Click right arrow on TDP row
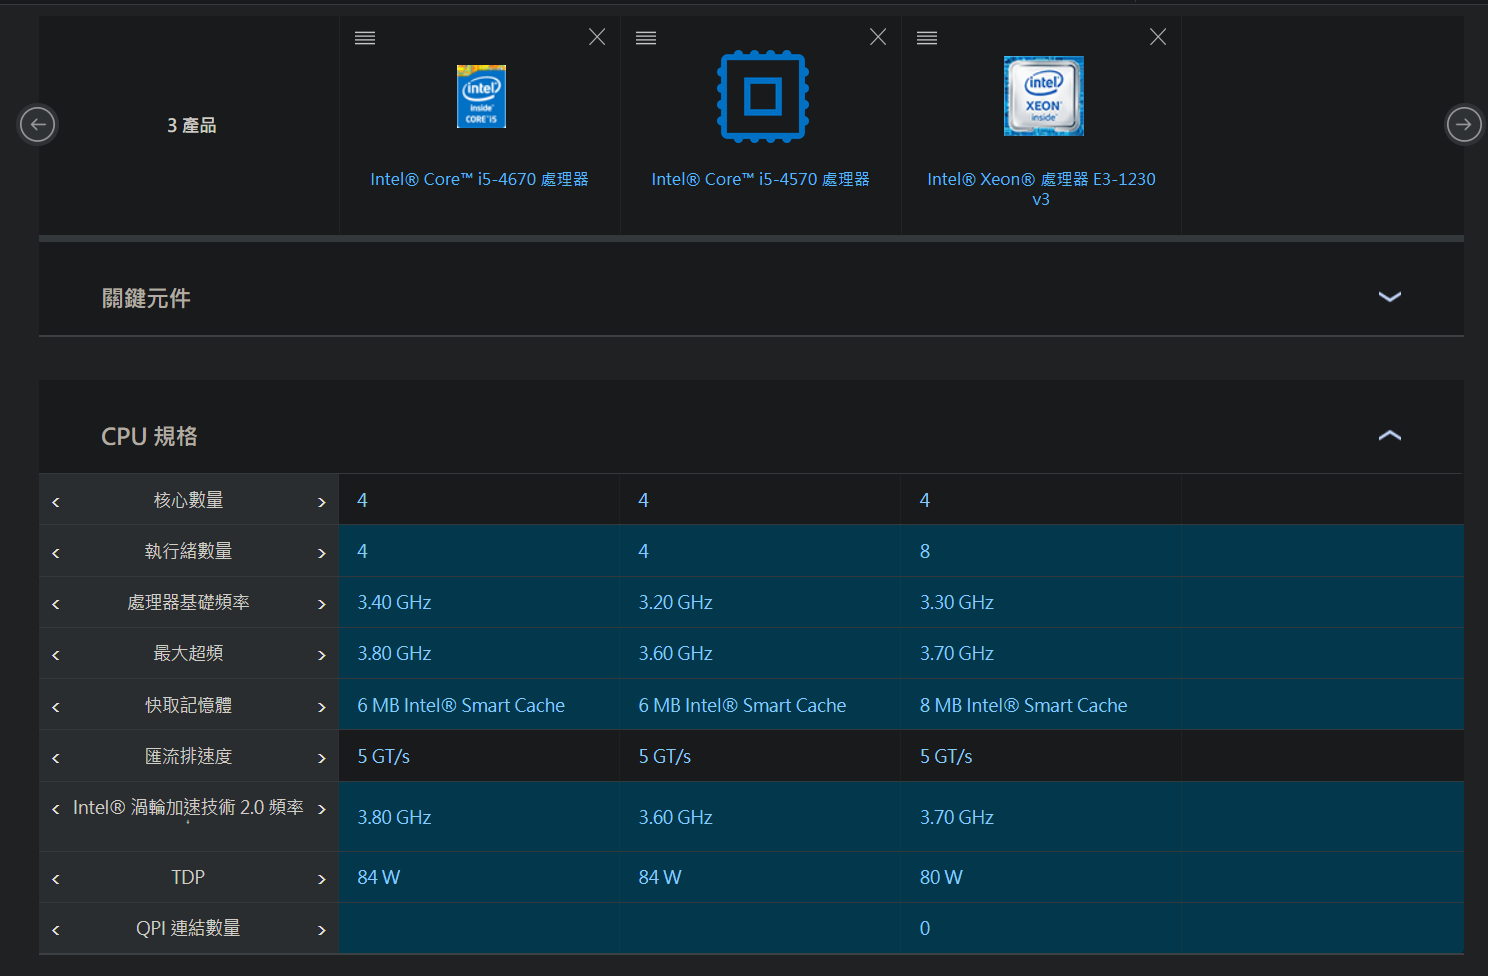This screenshot has width=1488, height=976. 322,879
